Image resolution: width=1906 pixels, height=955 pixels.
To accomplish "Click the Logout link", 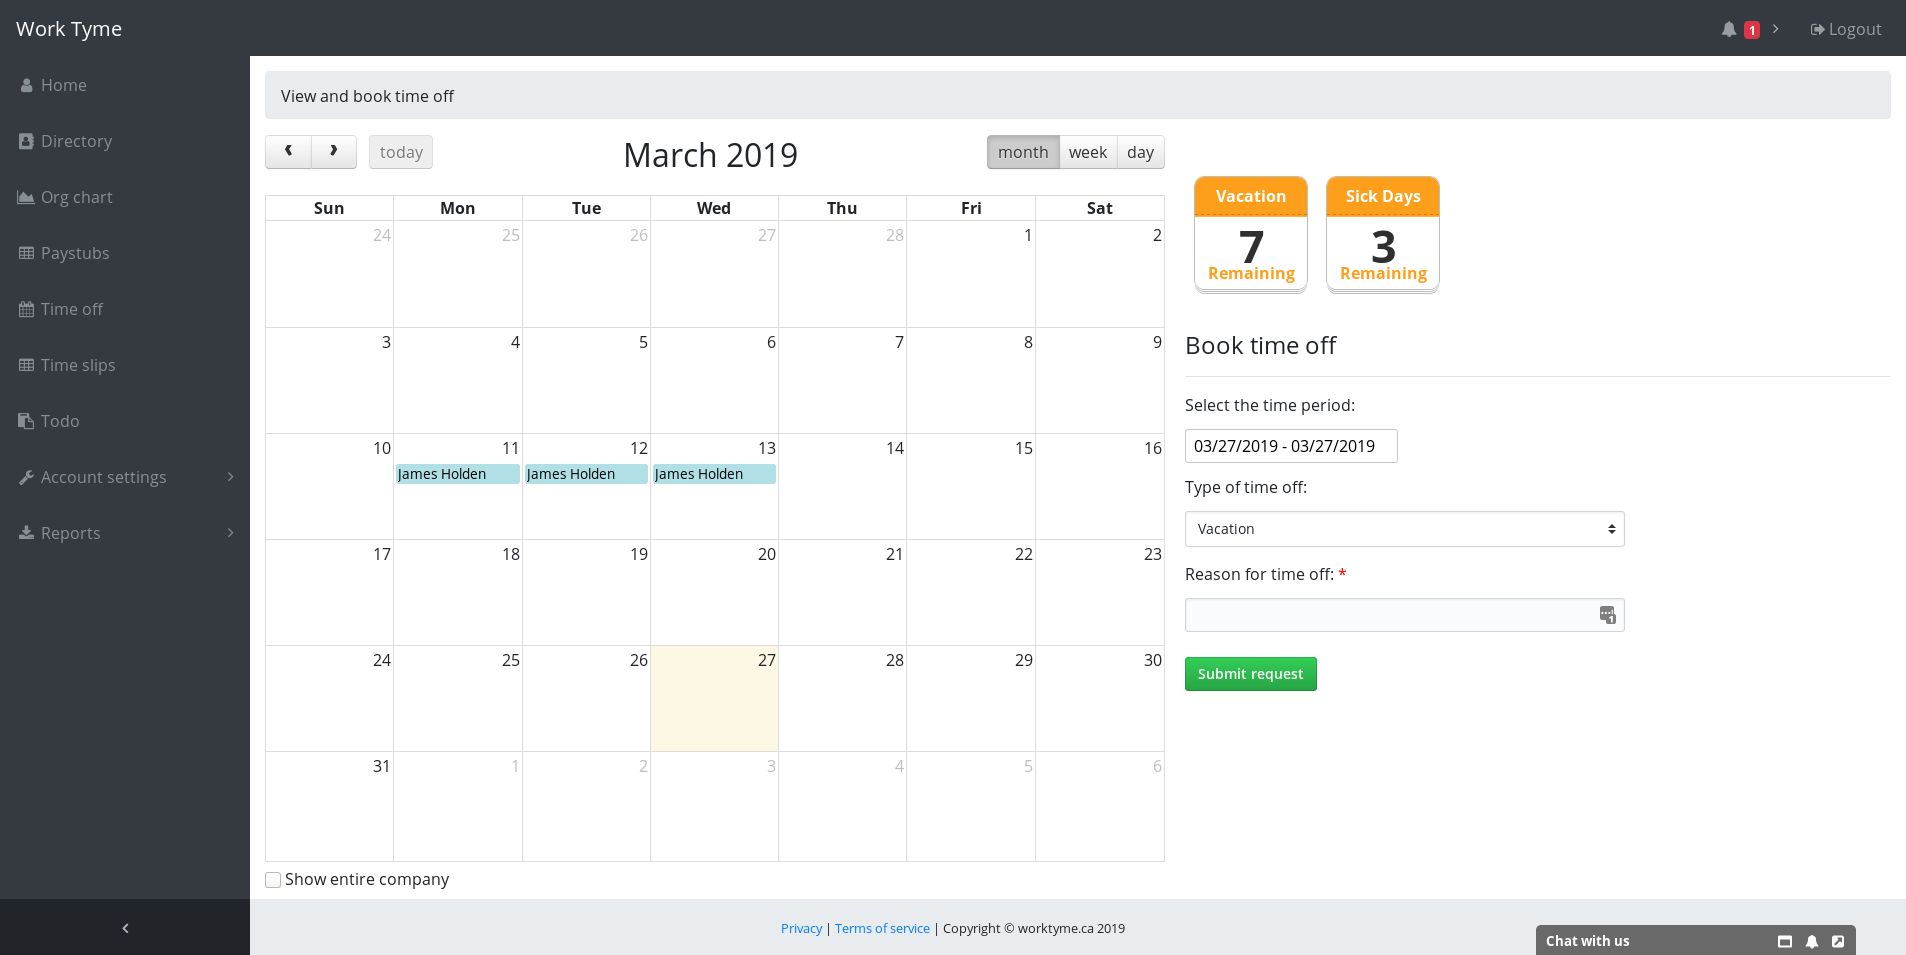I will tap(1845, 30).
